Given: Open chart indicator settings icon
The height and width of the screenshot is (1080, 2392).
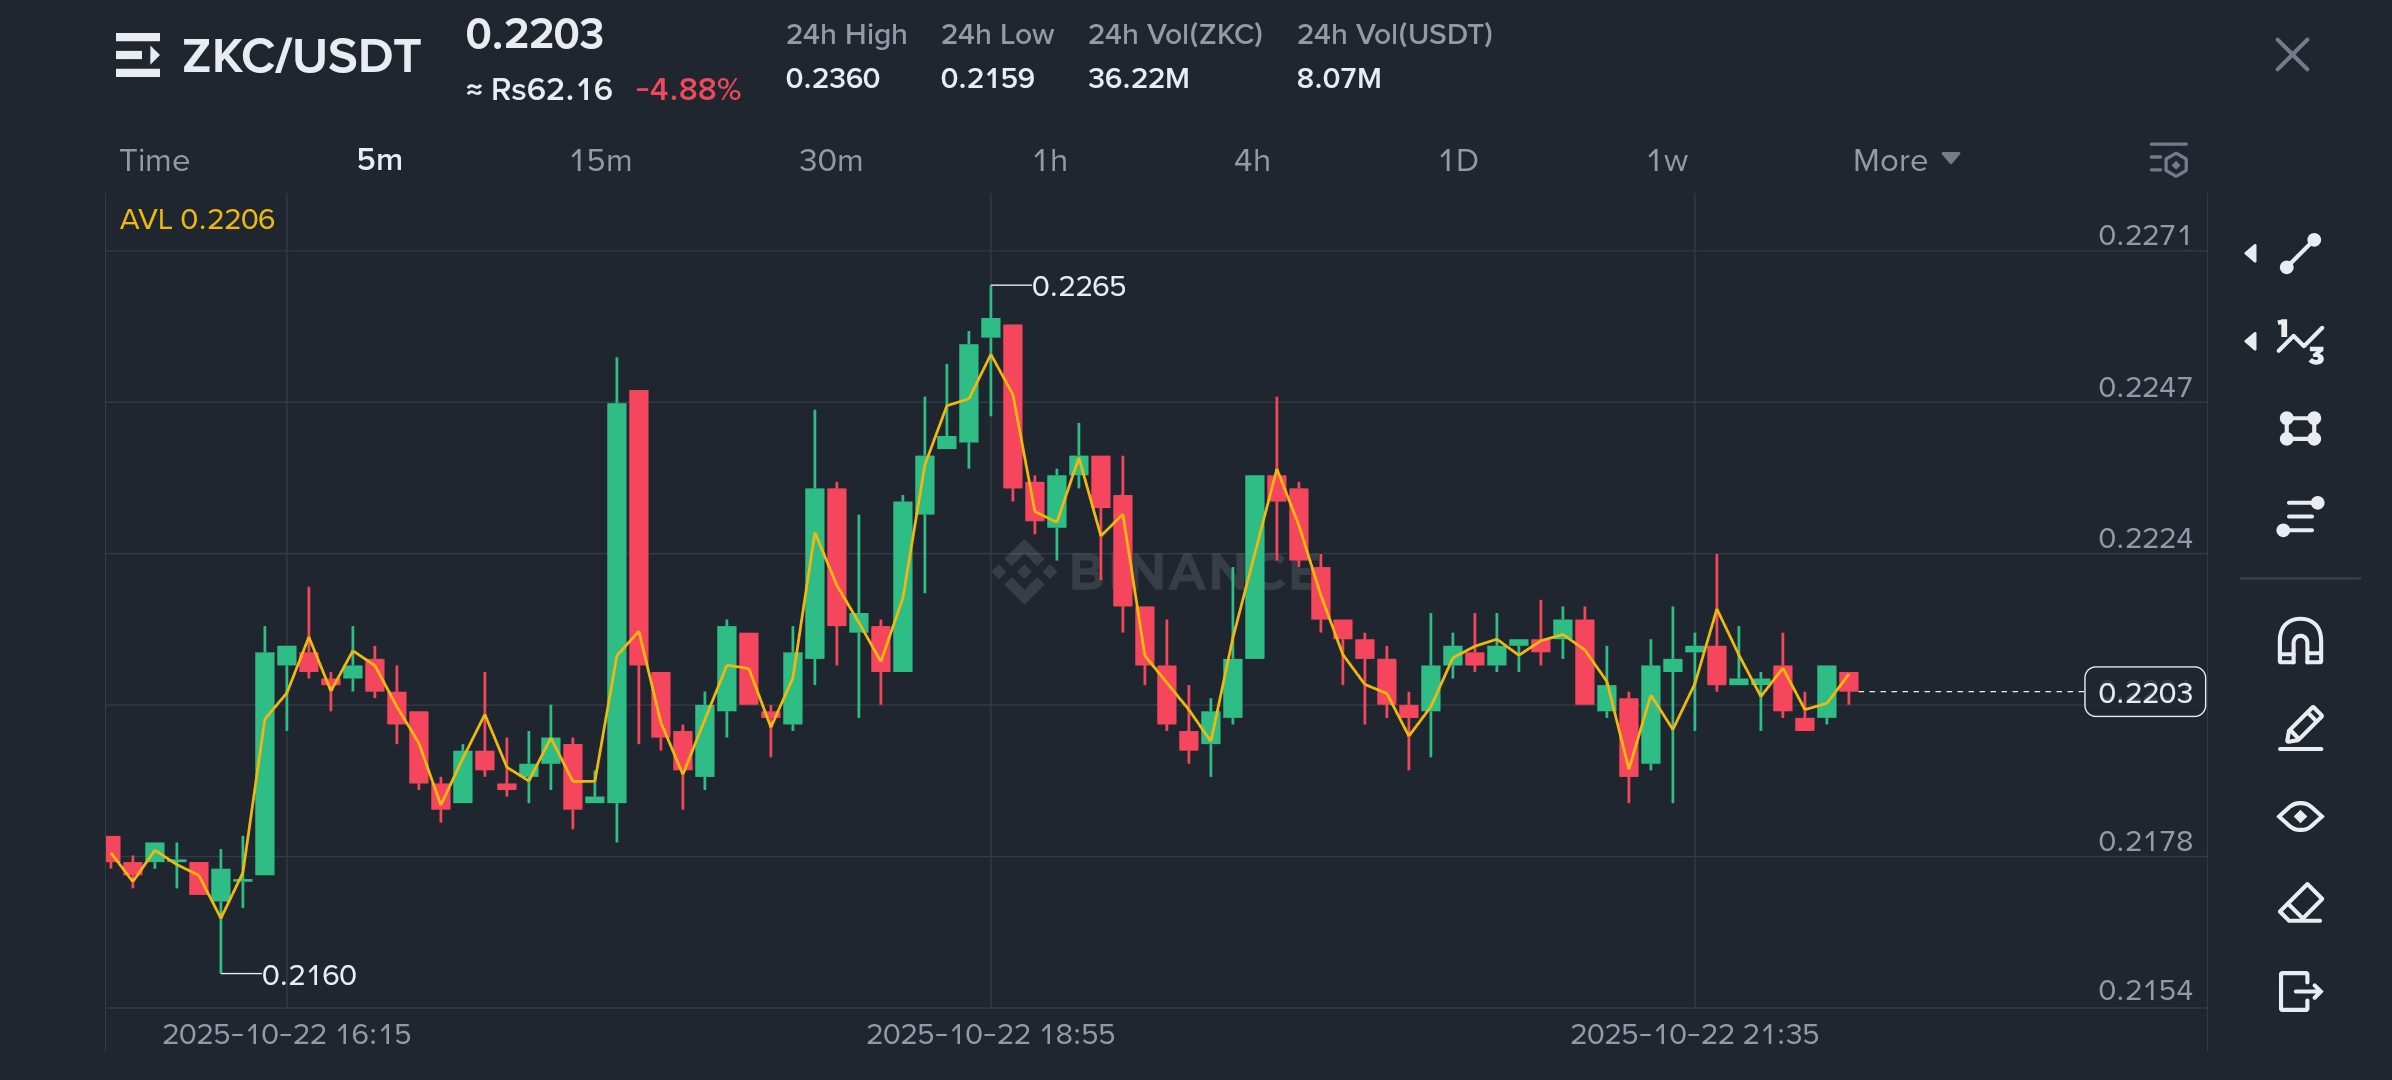Looking at the screenshot, I should (x=2169, y=160).
